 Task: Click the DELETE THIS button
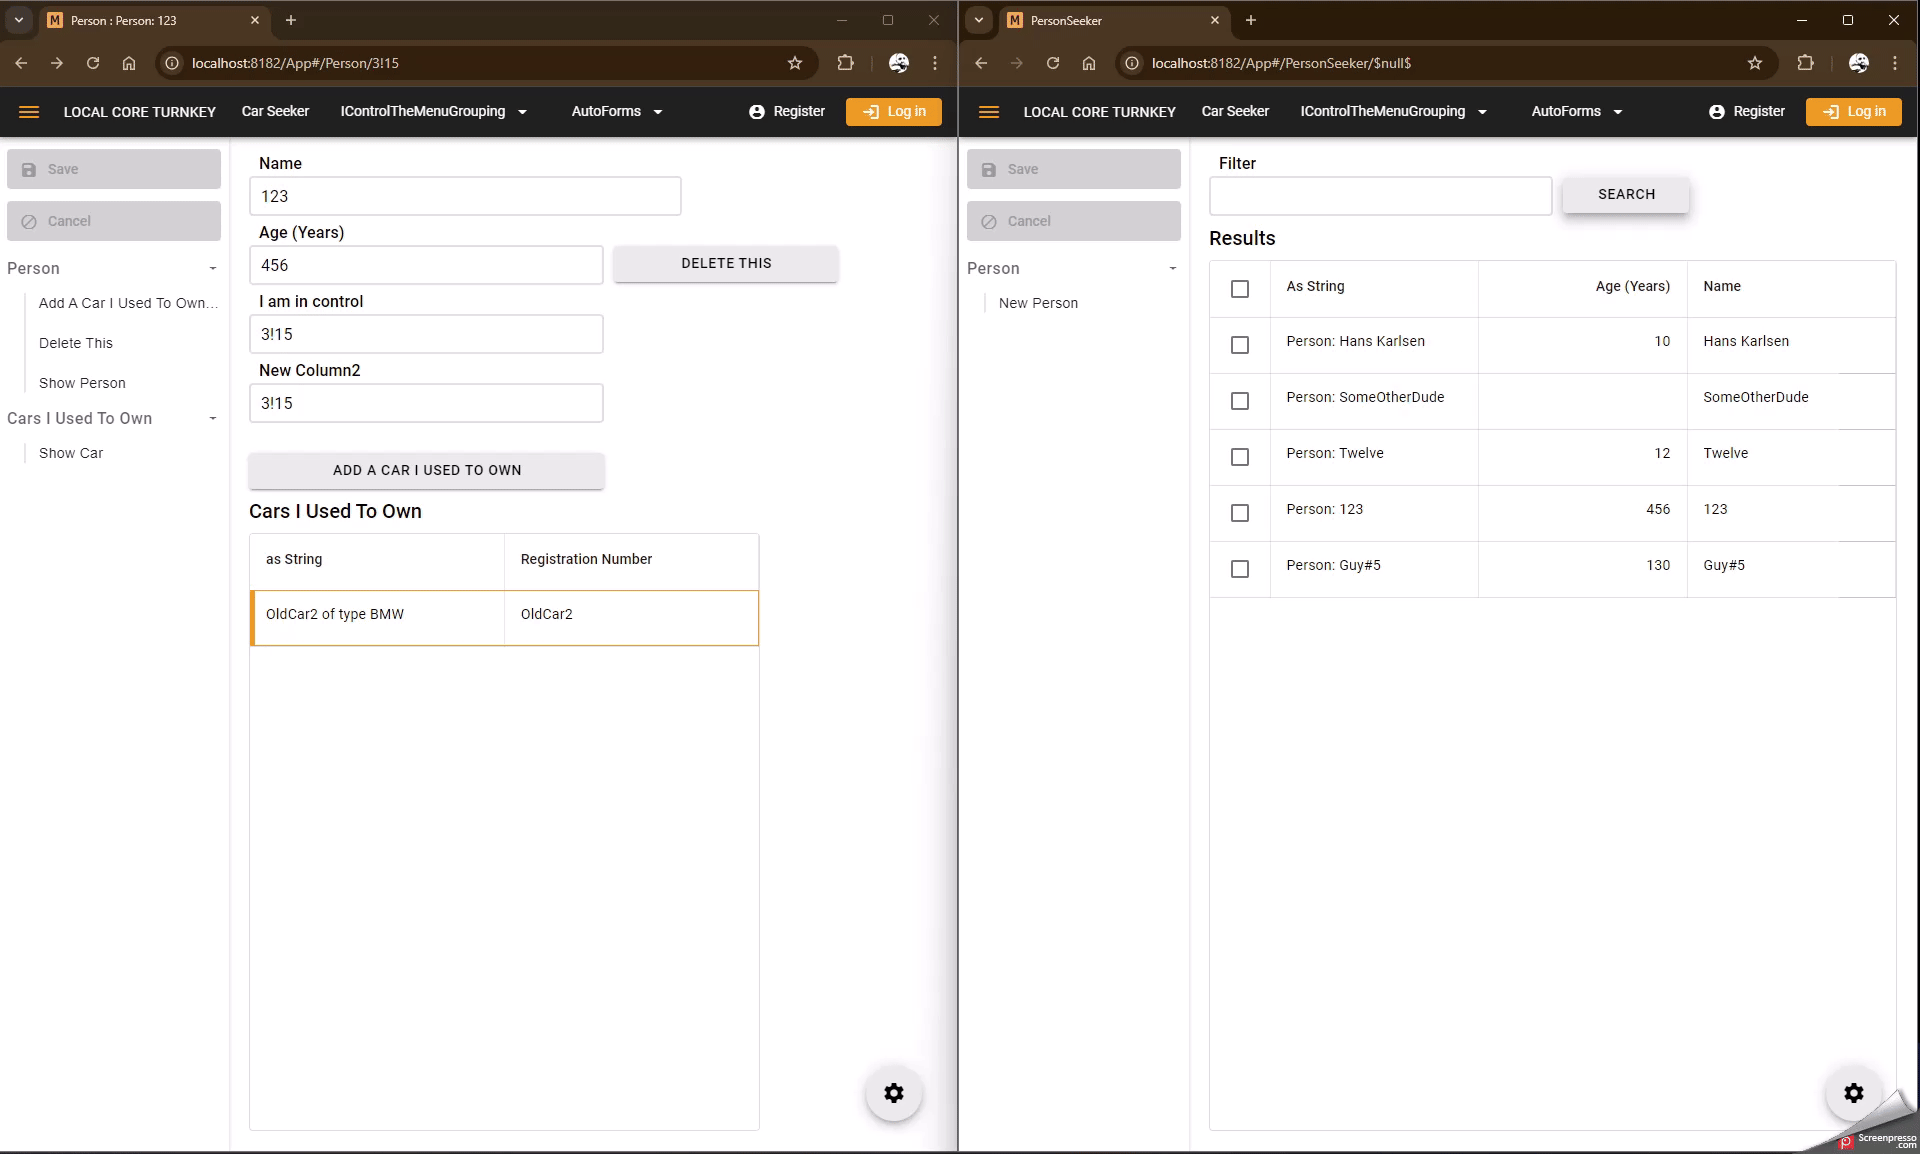tap(726, 264)
